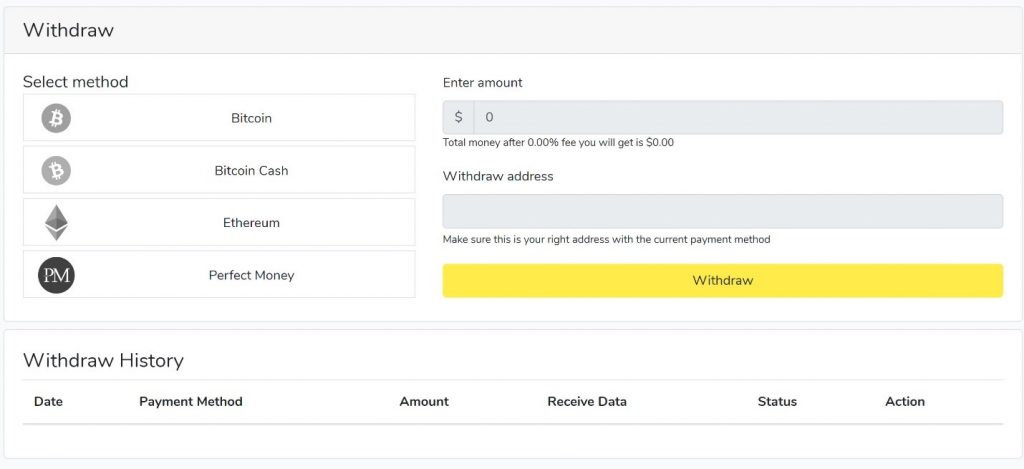Pick Perfect Money as withdraw method
Screen dimensions: 1024x469
click(219, 274)
